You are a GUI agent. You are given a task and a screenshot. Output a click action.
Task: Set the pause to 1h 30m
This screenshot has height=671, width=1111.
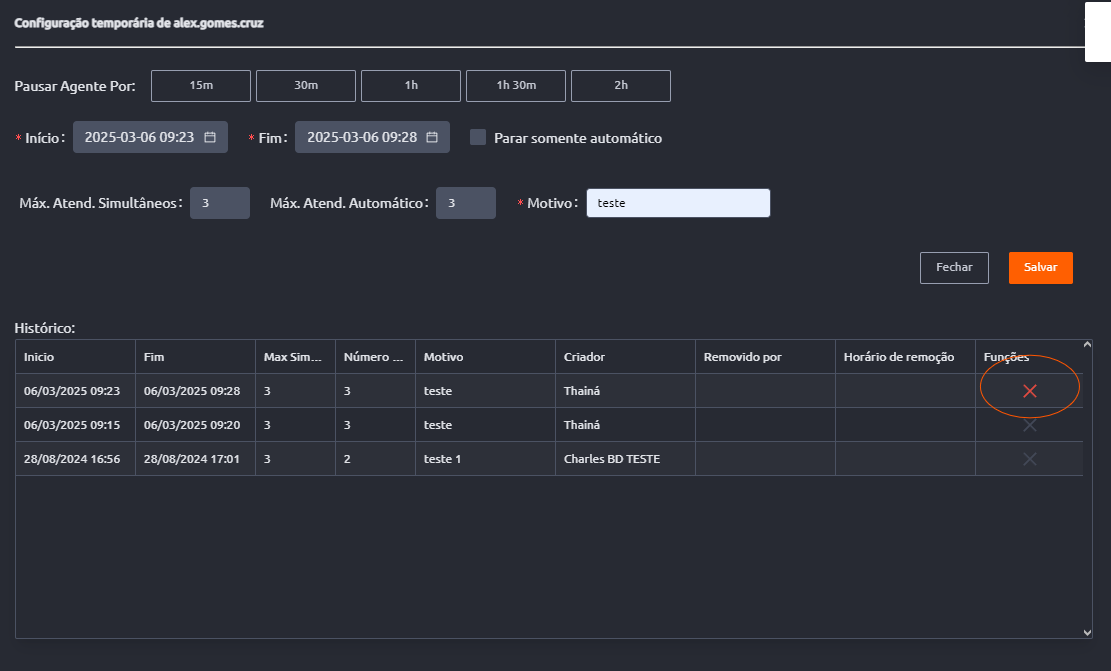pyautogui.click(x=516, y=86)
